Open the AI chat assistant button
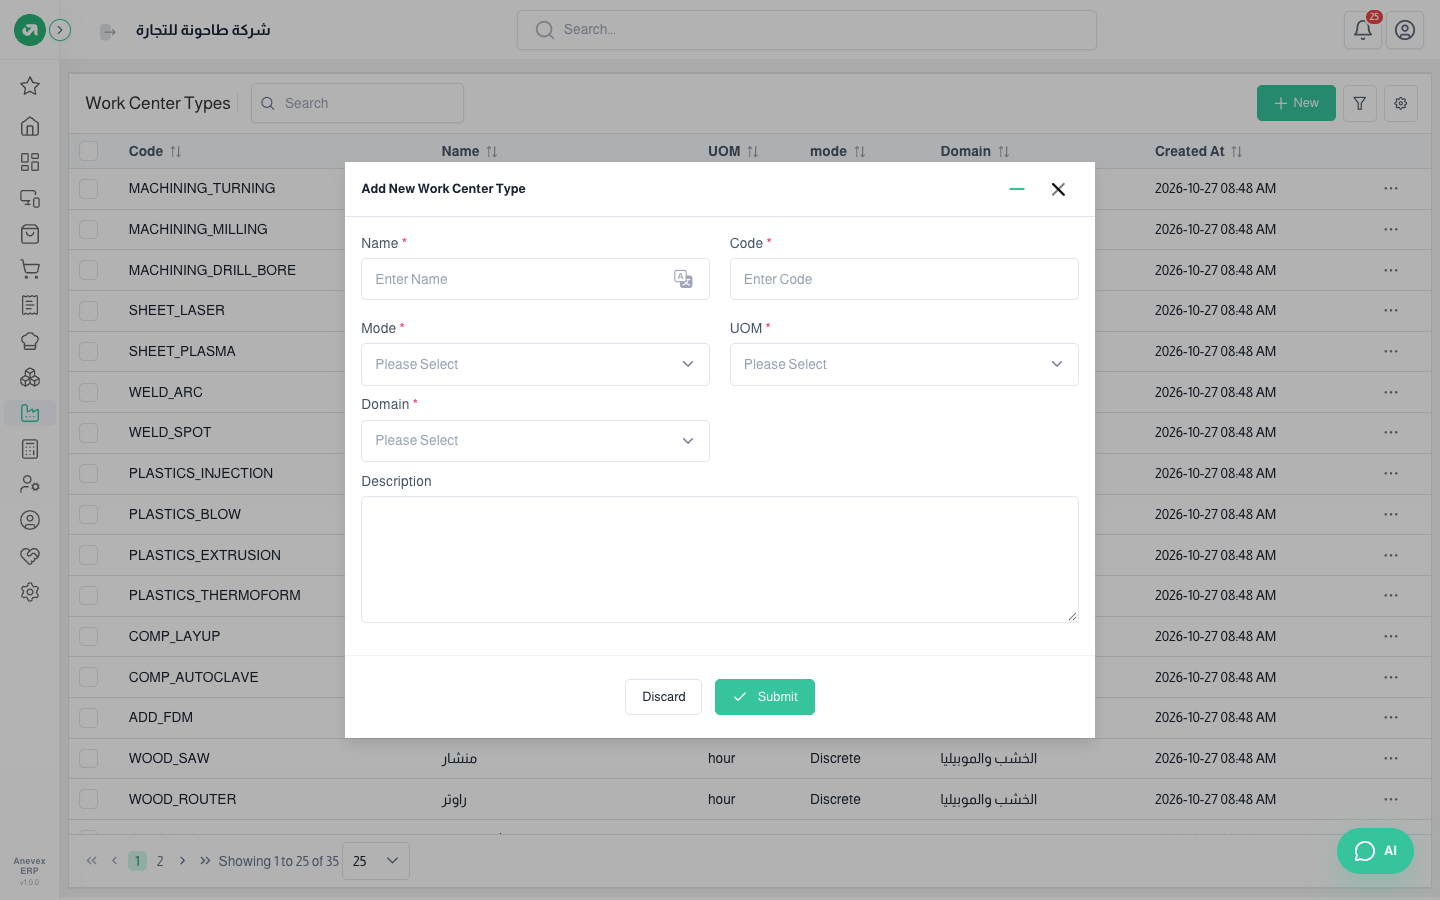This screenshot has height=900, width=1440. click(x=1375, y=851)
